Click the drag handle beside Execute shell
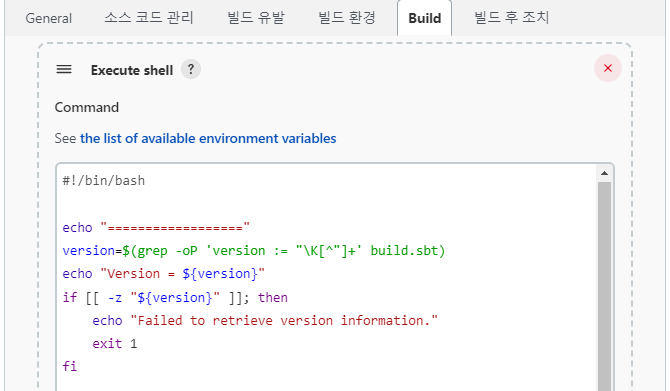670x391 pixels. coord(64,69)
